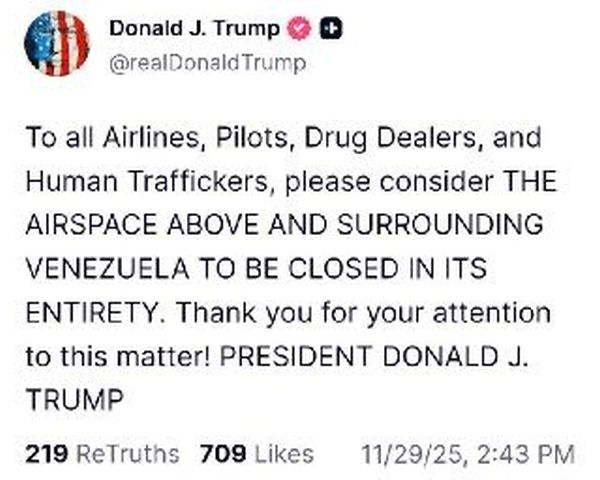Viewport: 600px width, 480px height.
Task: Click the Likes label text
Action: point(284,454)
